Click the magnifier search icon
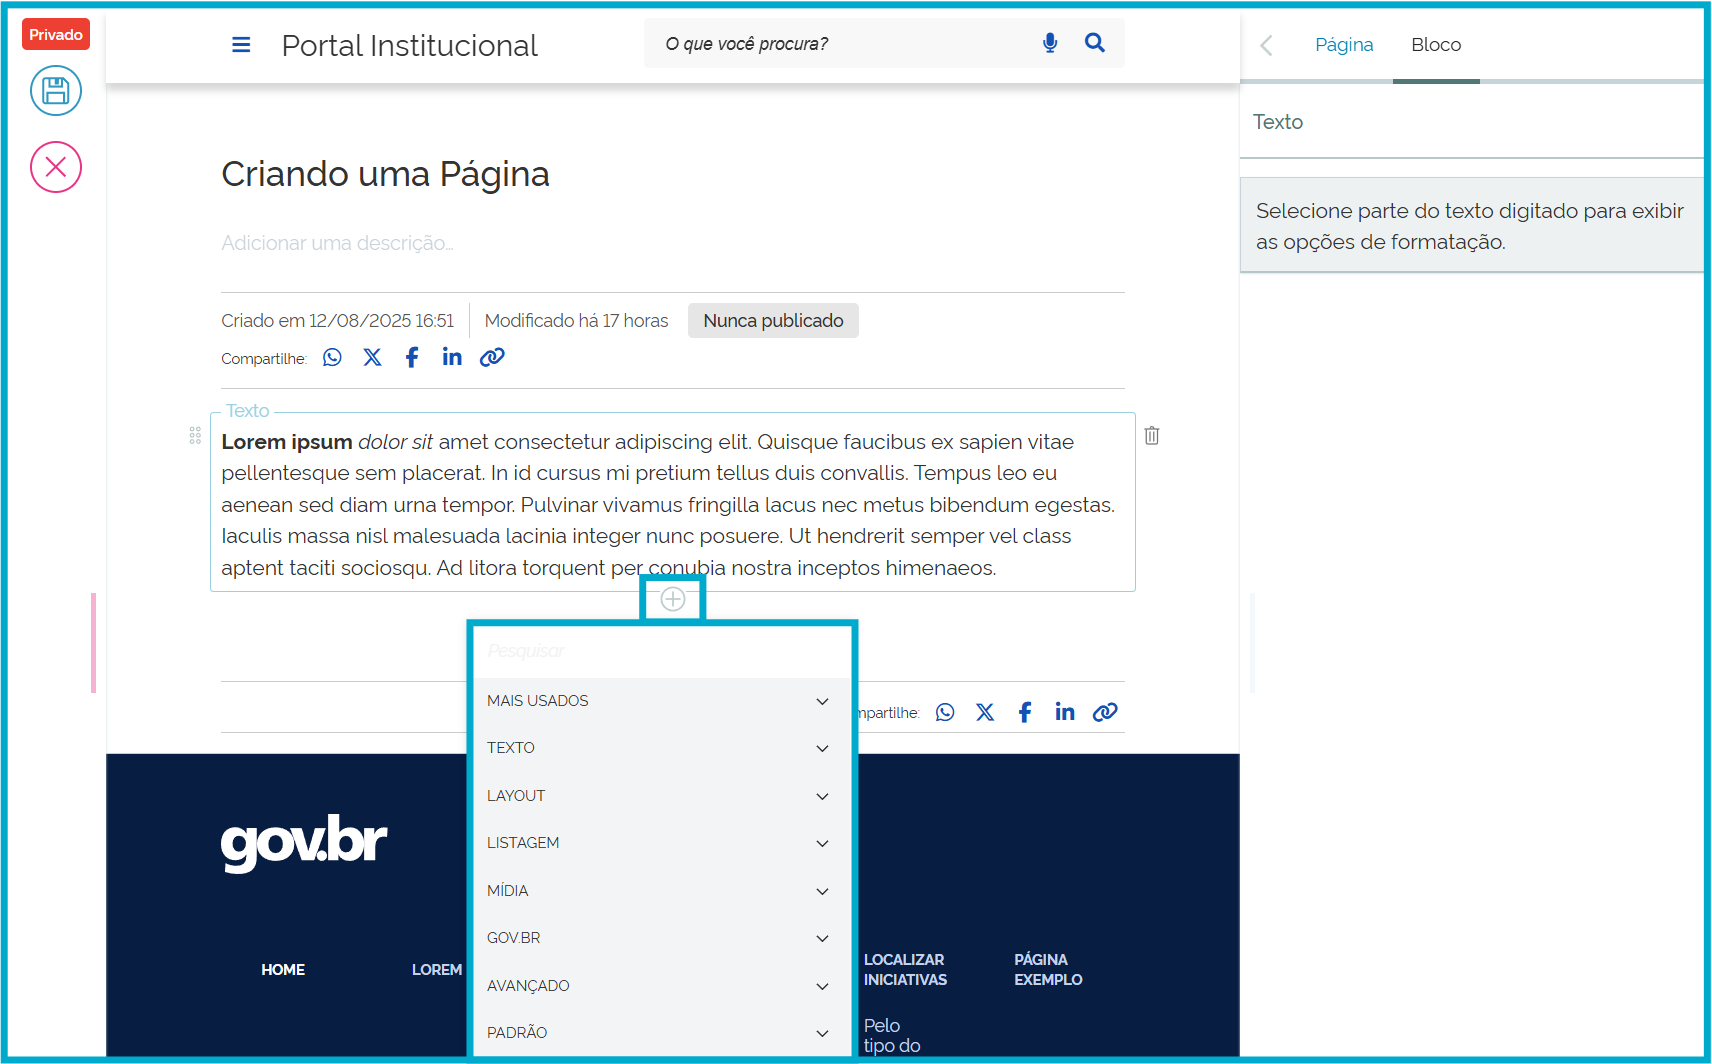1712x1064 pixels. (1094, 43)
